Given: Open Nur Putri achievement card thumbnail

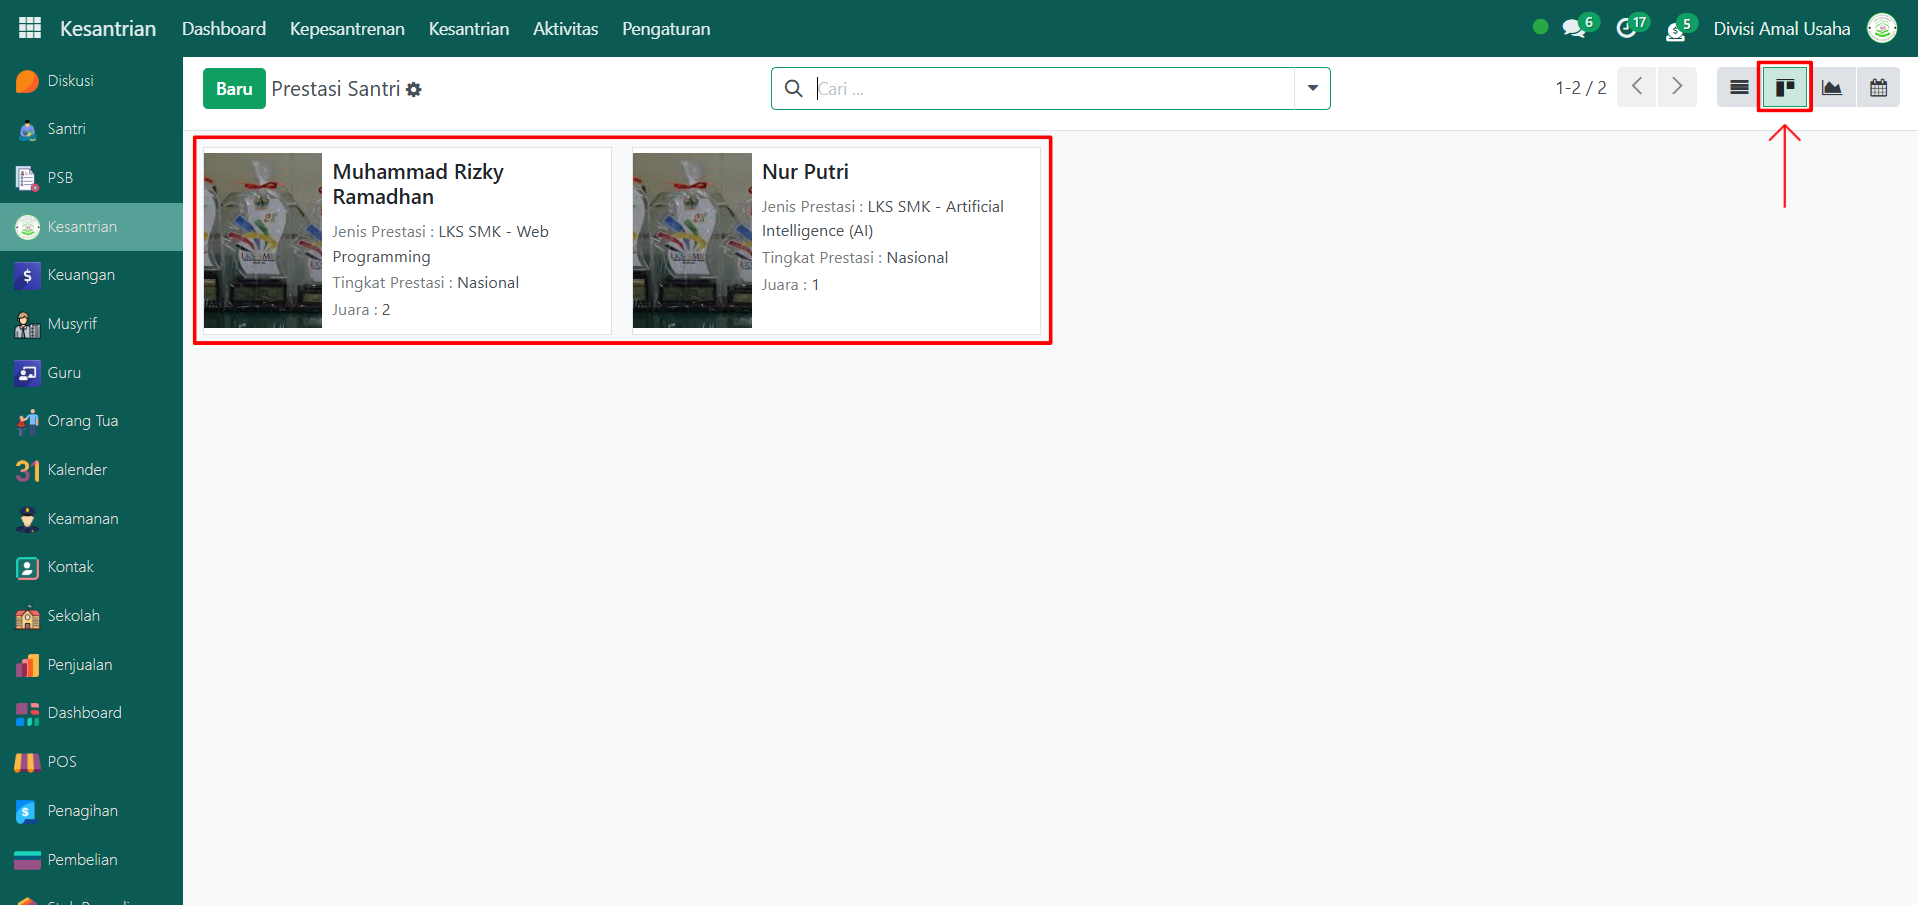Looking at the screenshot, I should tap(692, 240).
